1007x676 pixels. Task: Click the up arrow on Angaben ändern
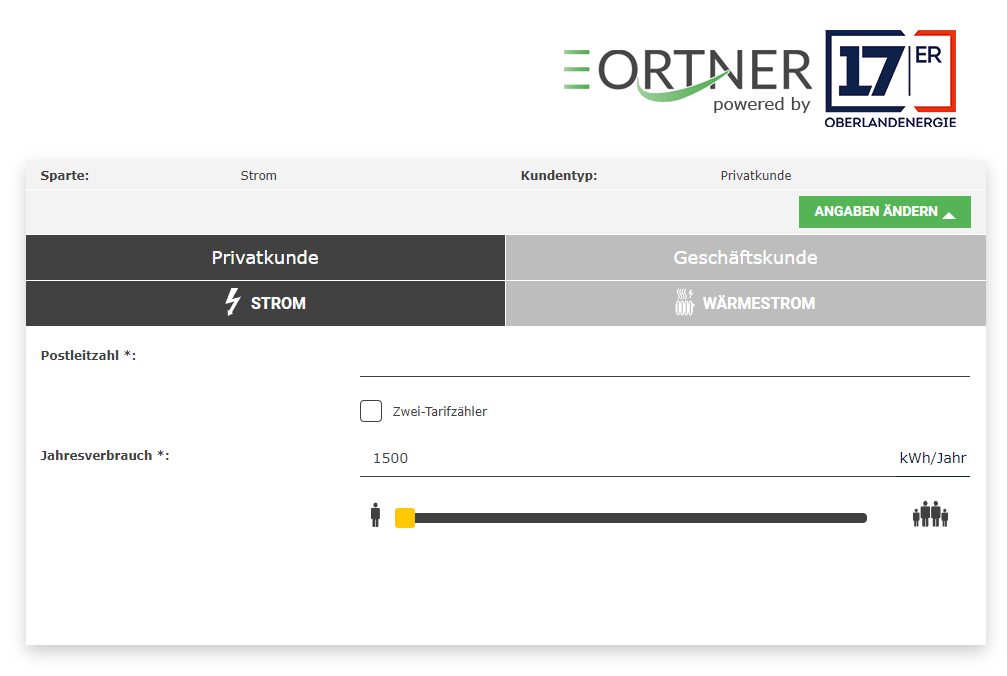coord(949,214)
